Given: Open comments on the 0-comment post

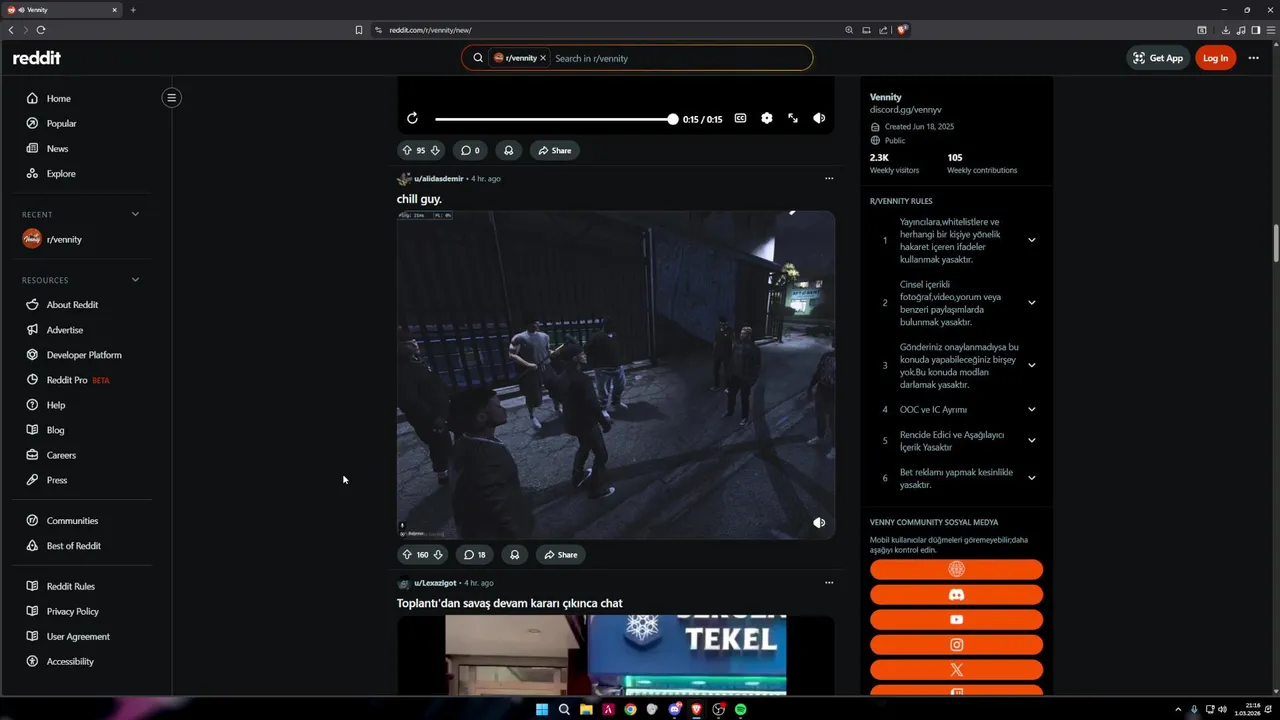Looking at the screenshot, I should pyautogui.click(x=469, y=151).
